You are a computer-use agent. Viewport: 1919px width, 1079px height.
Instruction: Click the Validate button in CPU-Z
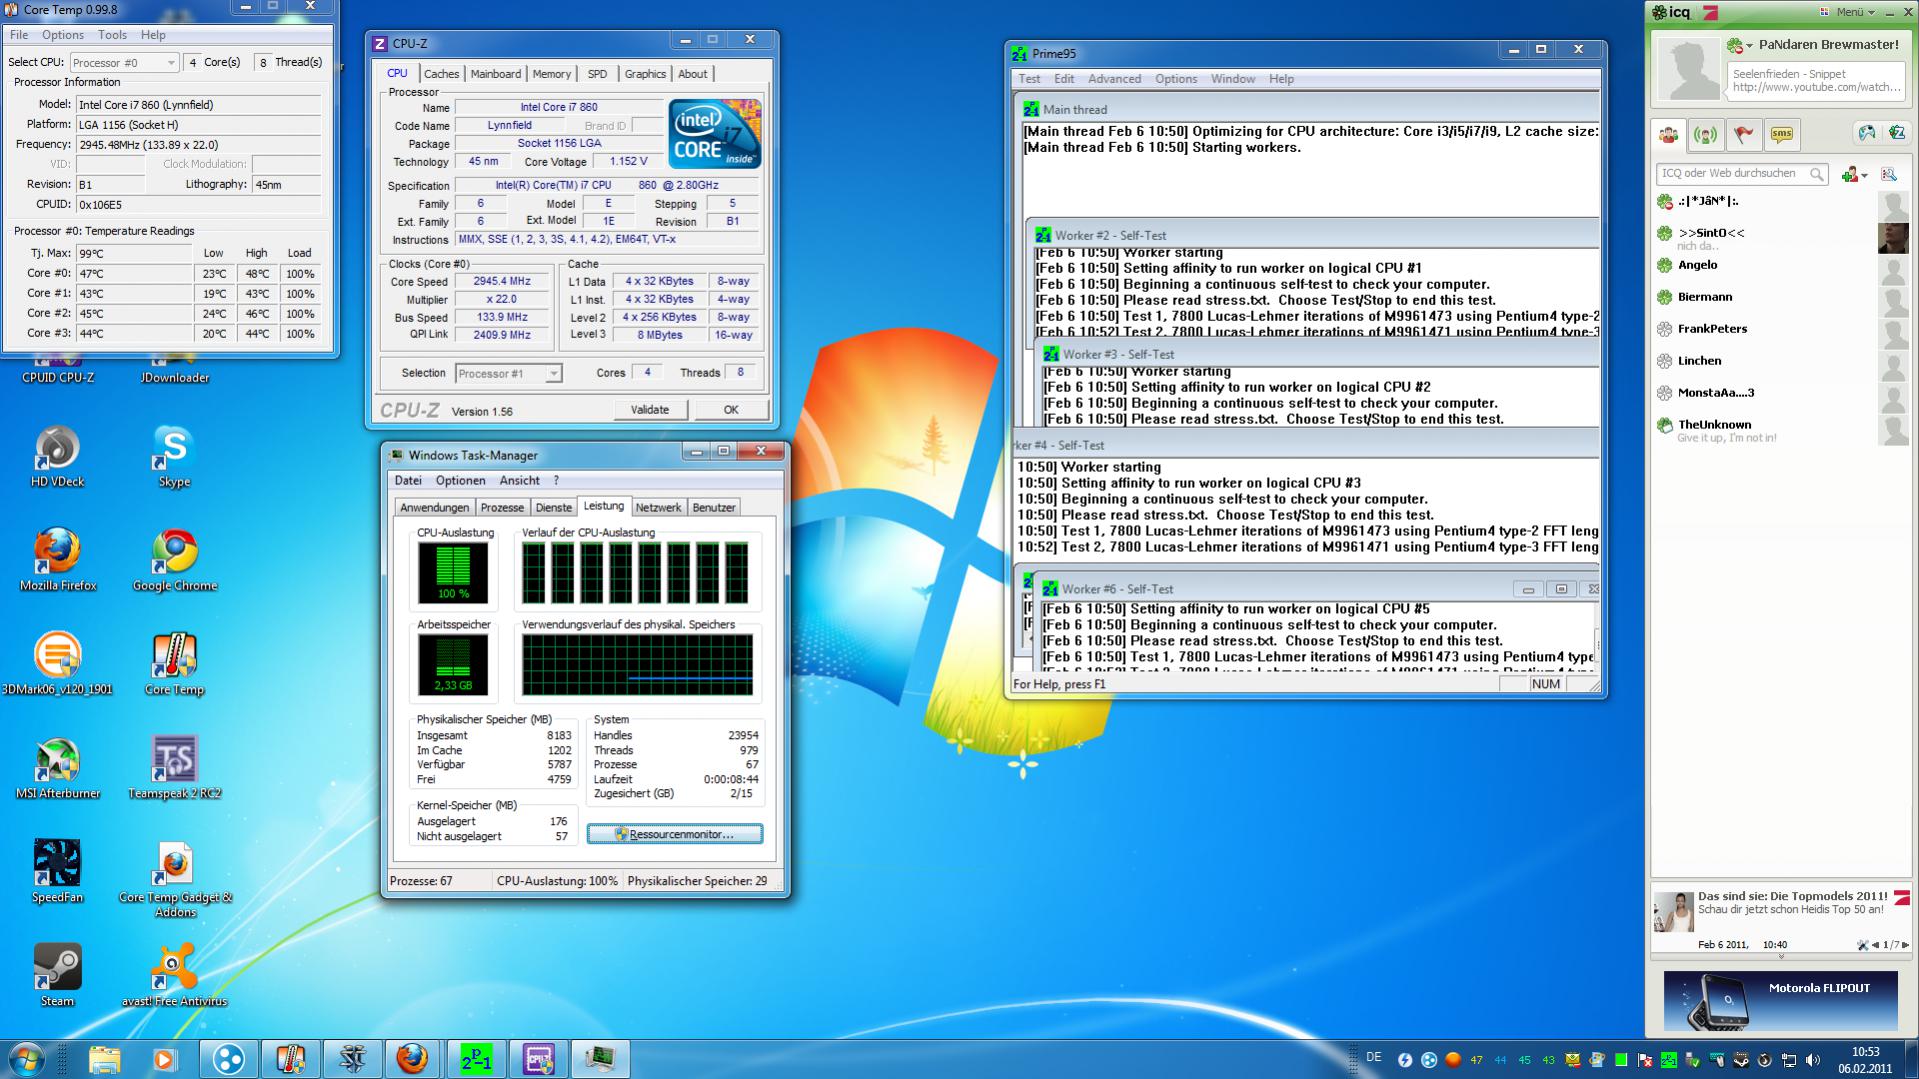click(x=649, y=410)
